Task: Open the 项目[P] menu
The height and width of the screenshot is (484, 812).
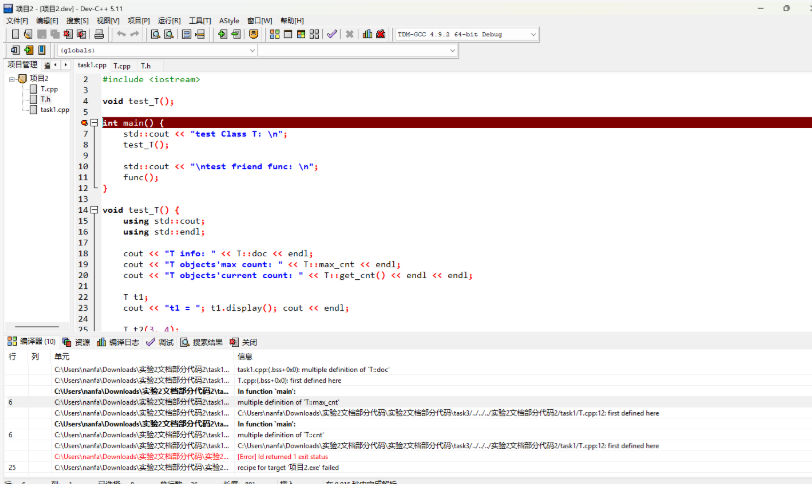Action: tap(138, 20)
